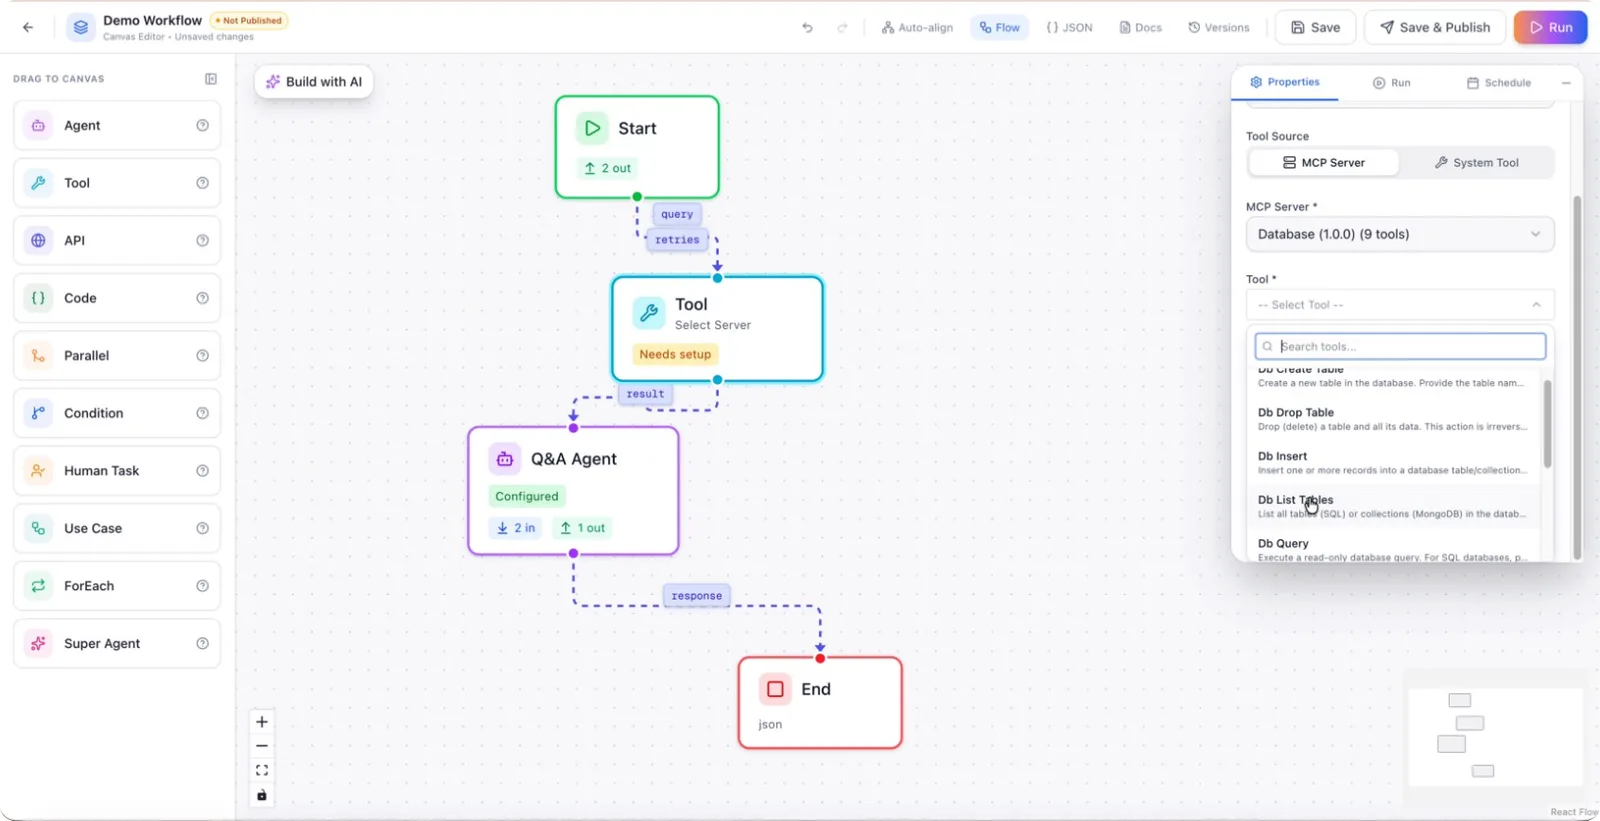Screen dimensions: 1600x821
Task: Click the Search tools input field
Action: [1400, 346]
